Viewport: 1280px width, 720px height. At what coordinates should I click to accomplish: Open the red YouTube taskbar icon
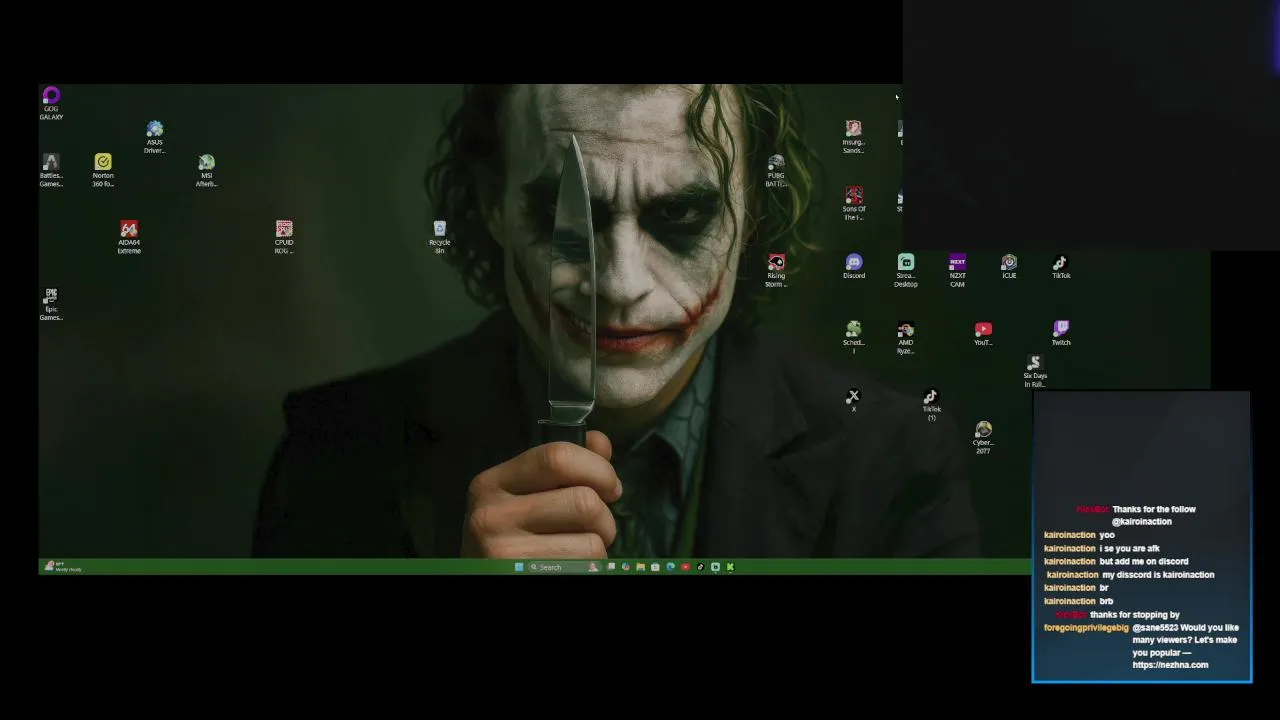tap(685, 567)
